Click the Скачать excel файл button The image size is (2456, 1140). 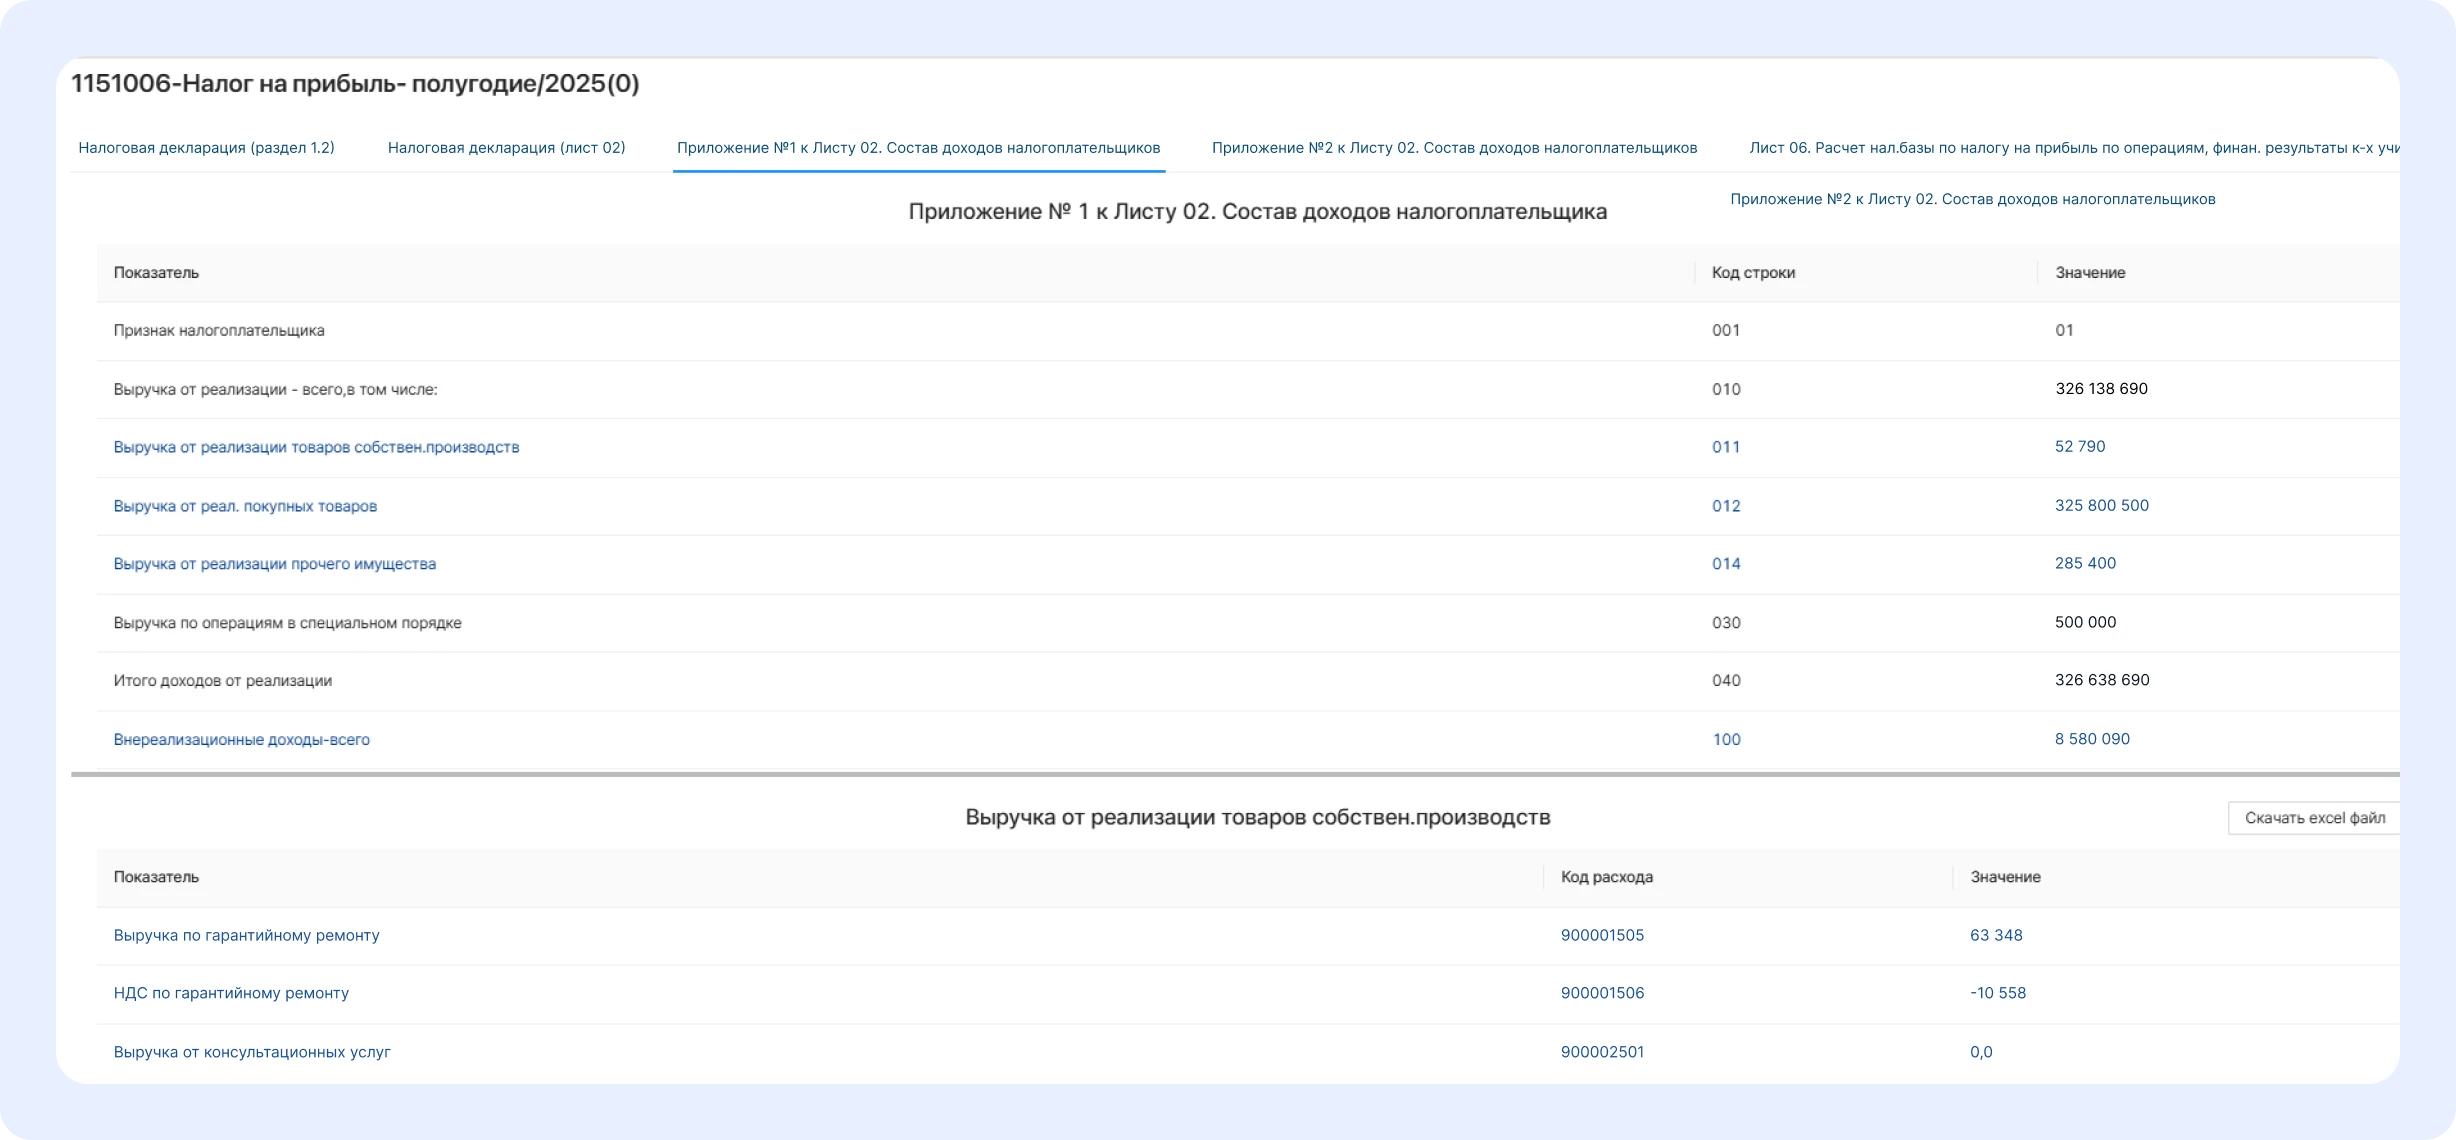[x=2314, y=818]
